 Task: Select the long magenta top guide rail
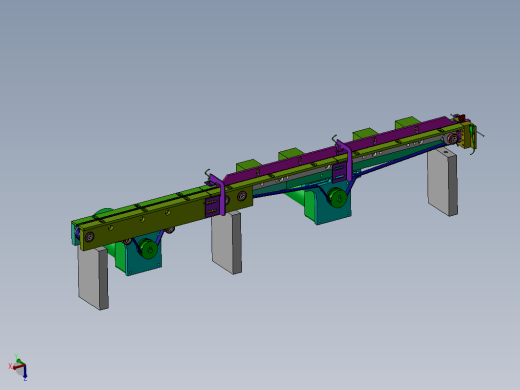point(337,148)
